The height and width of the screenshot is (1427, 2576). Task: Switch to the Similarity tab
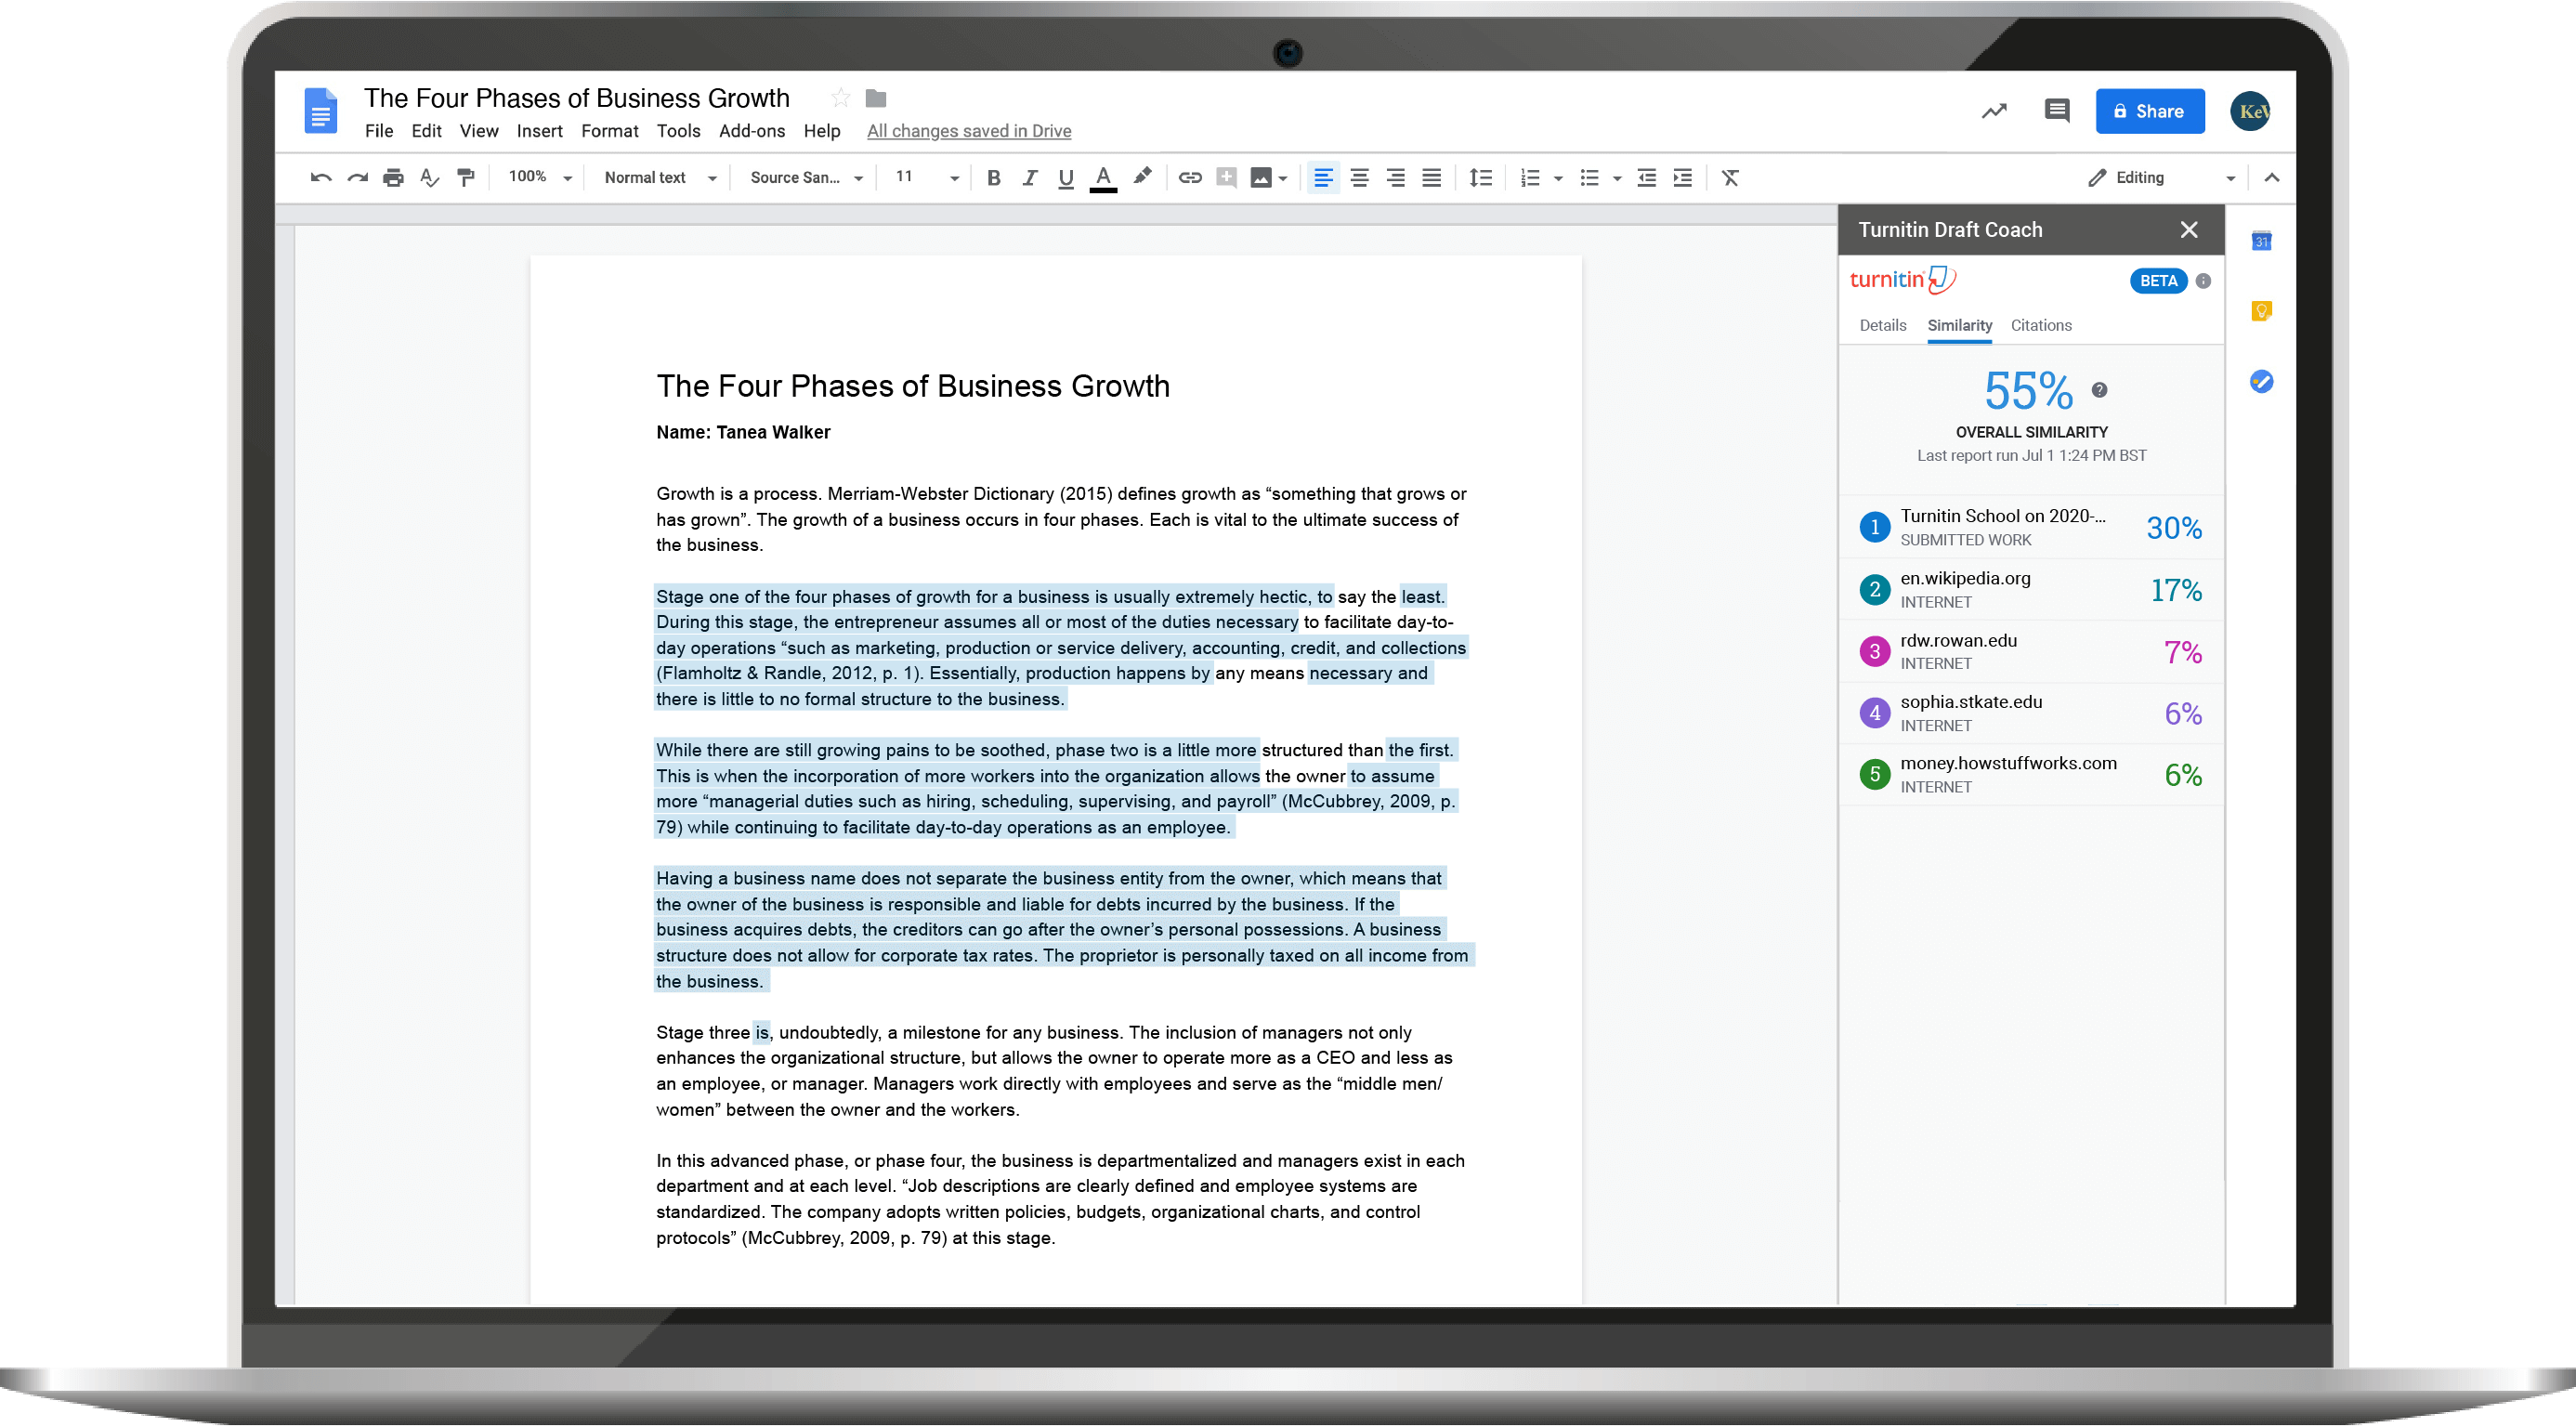click(x=1959, y=326)
